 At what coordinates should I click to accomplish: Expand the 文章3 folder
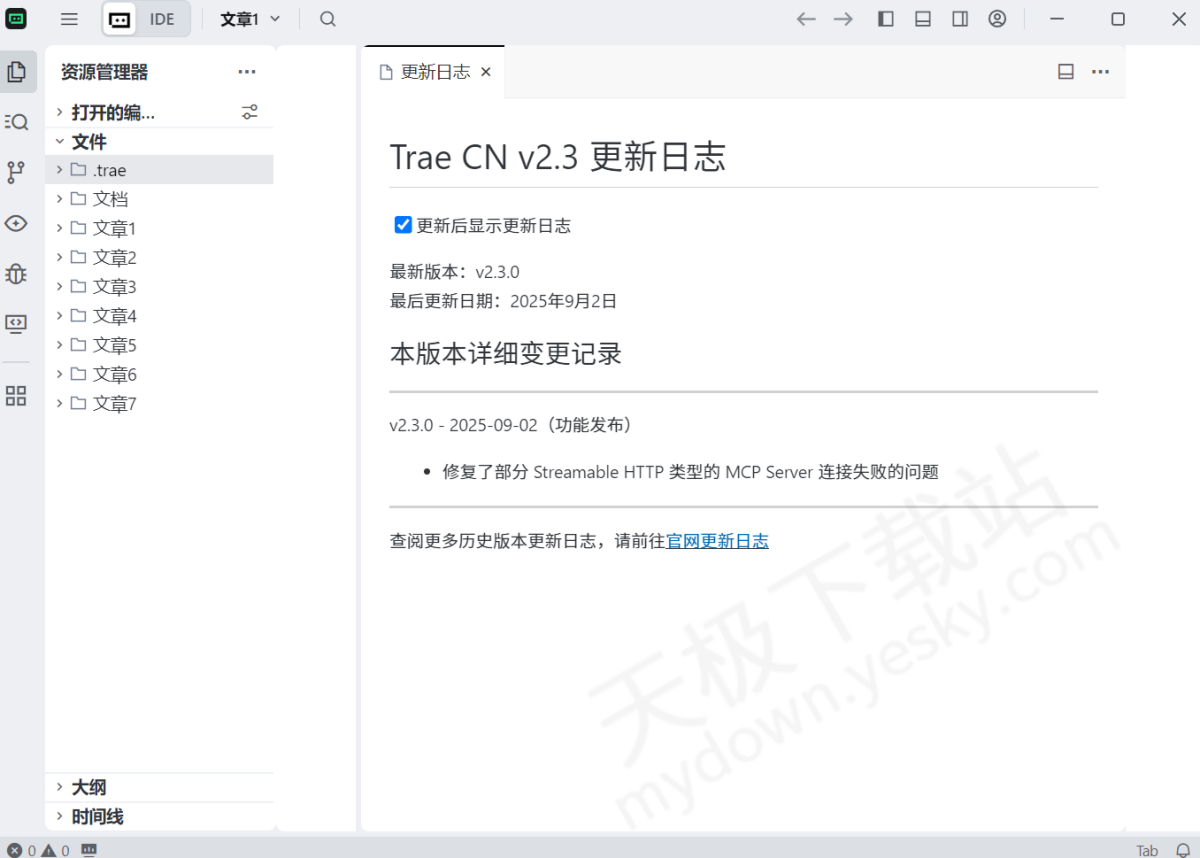click(x=114, y=287)
